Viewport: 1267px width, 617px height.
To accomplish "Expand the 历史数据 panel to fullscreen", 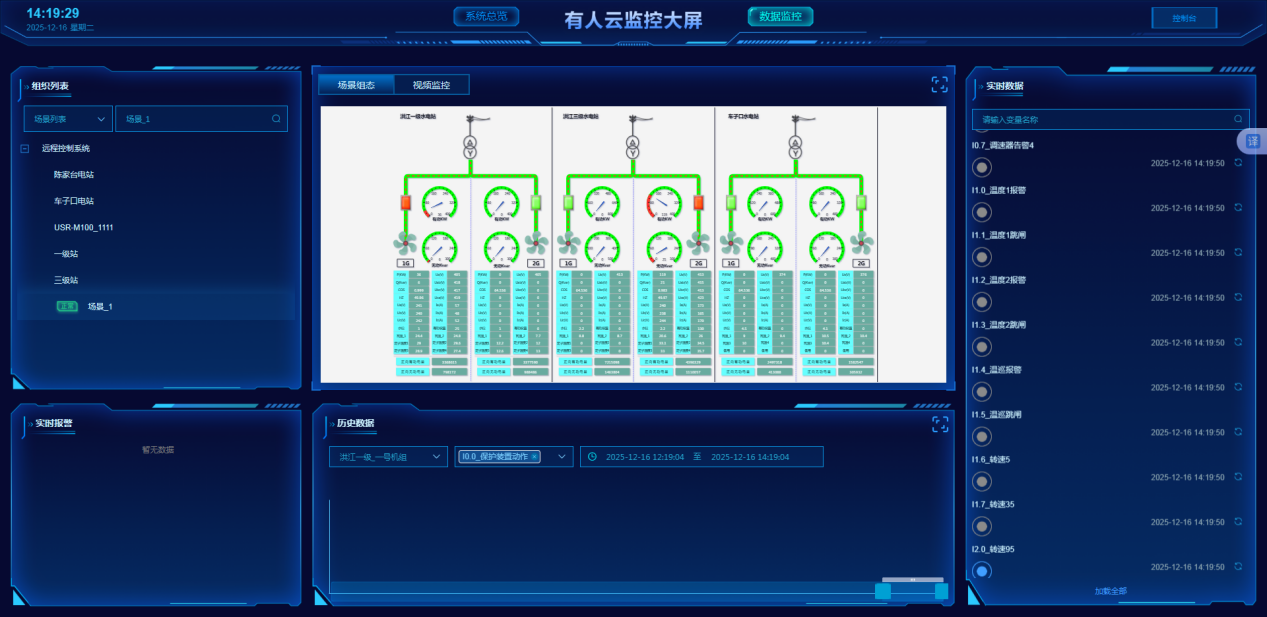I will coord(939,424).
